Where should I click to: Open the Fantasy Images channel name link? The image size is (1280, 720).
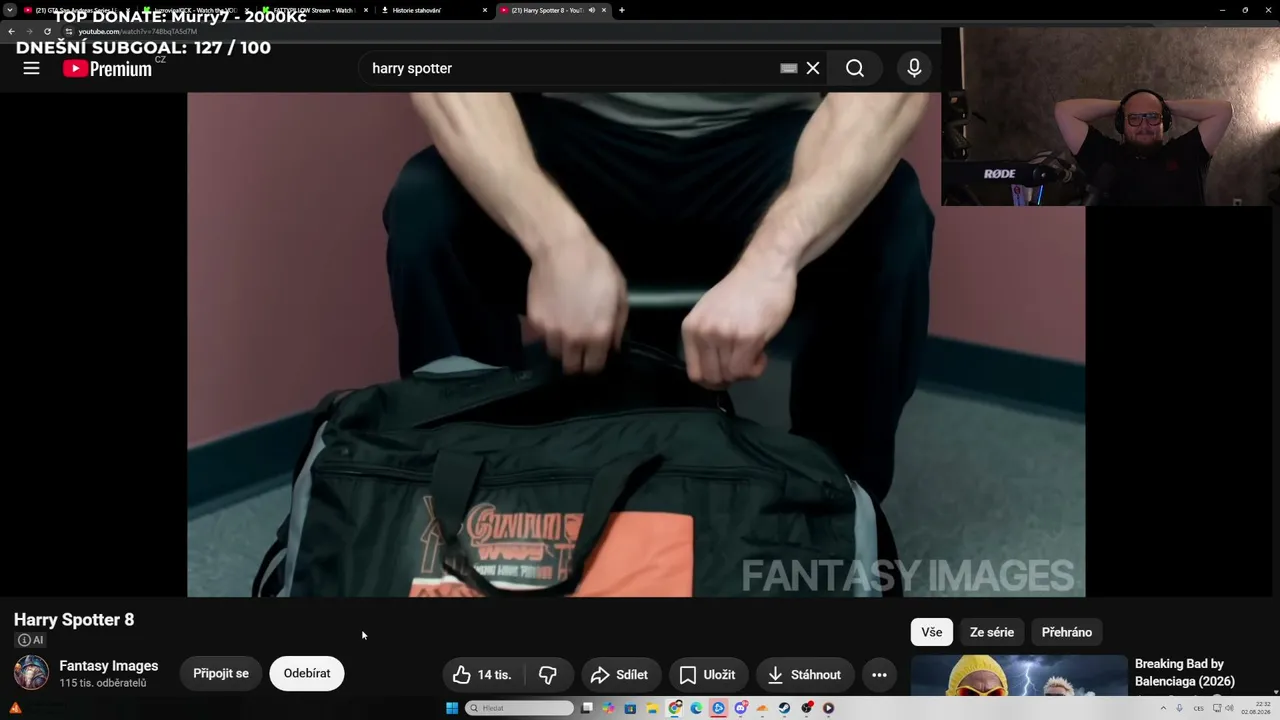(x=109, y=666)
